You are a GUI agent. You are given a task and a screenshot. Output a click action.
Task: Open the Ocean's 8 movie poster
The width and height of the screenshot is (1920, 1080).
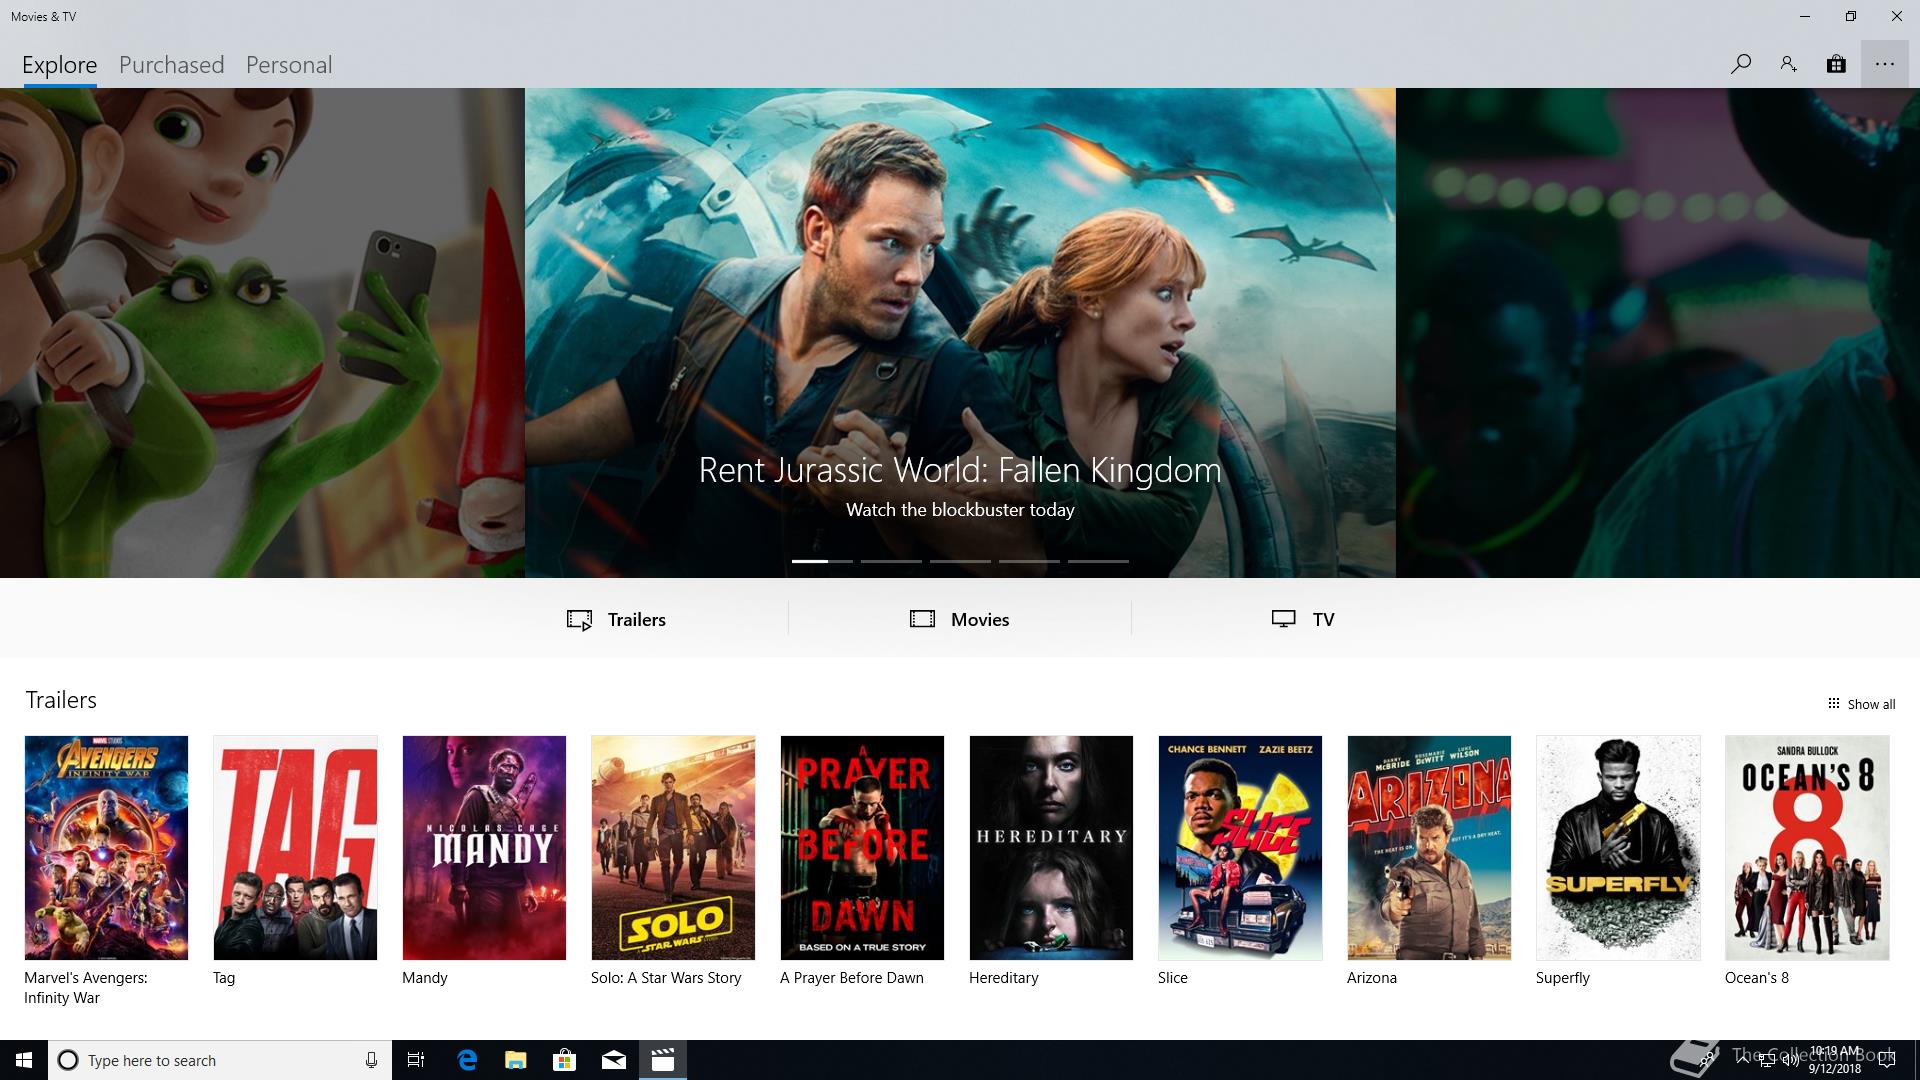coord(1807,848)
